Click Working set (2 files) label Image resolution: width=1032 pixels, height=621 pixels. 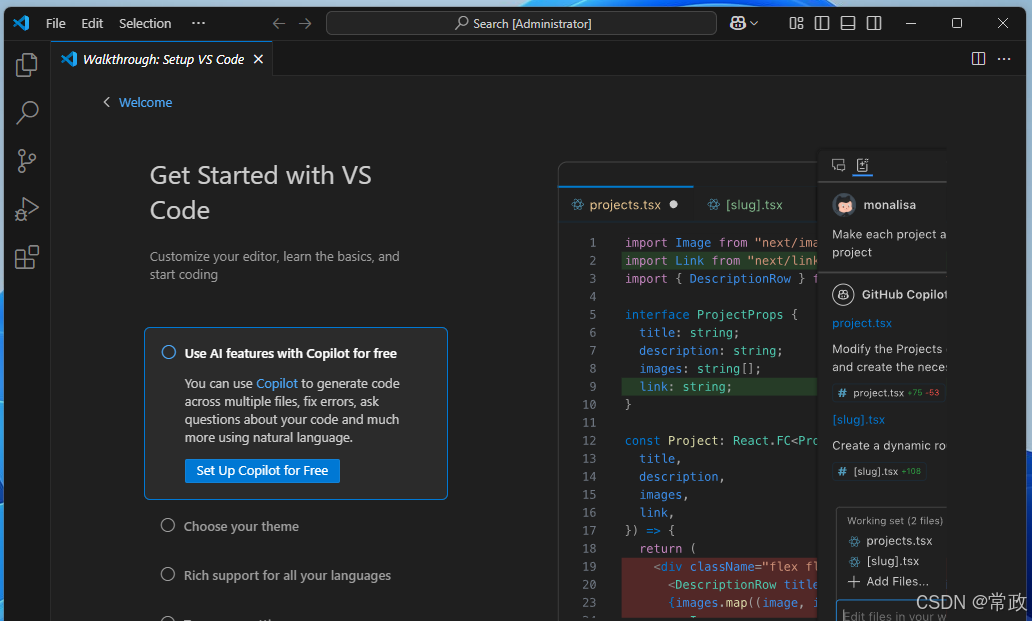894,520
